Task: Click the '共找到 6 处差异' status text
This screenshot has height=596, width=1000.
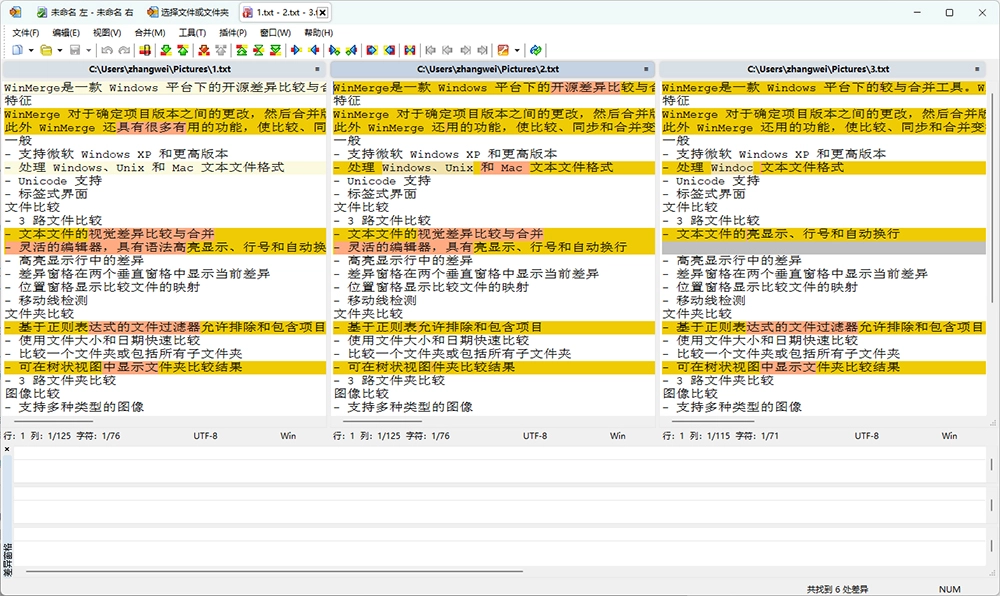Action: pos(837,589)
